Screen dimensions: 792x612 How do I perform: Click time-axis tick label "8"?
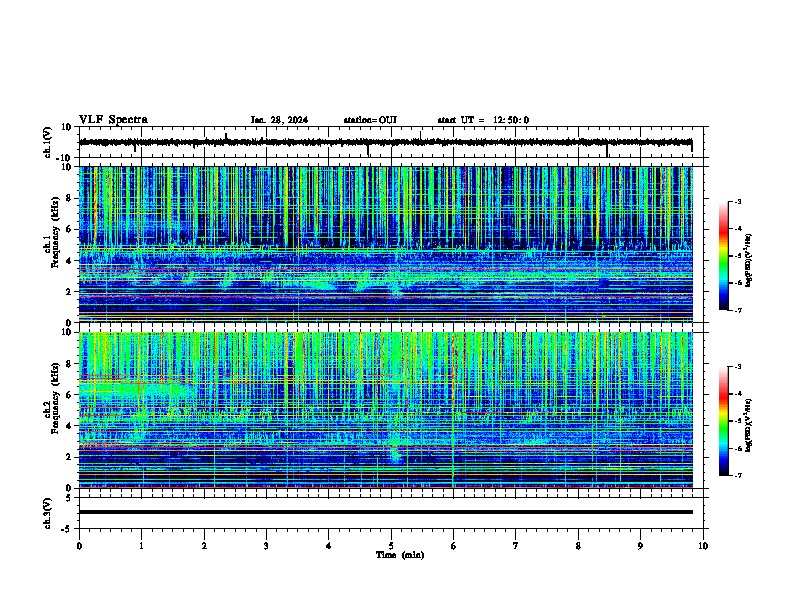coord(578,546)
